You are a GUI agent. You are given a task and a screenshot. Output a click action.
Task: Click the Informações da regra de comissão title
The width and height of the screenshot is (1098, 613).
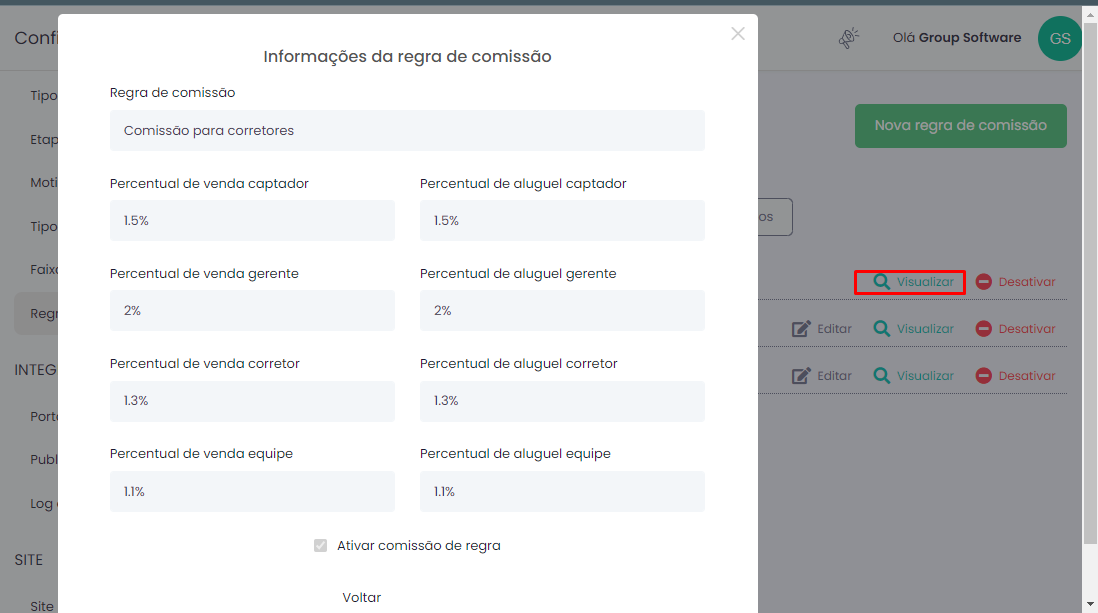(407, 56)
